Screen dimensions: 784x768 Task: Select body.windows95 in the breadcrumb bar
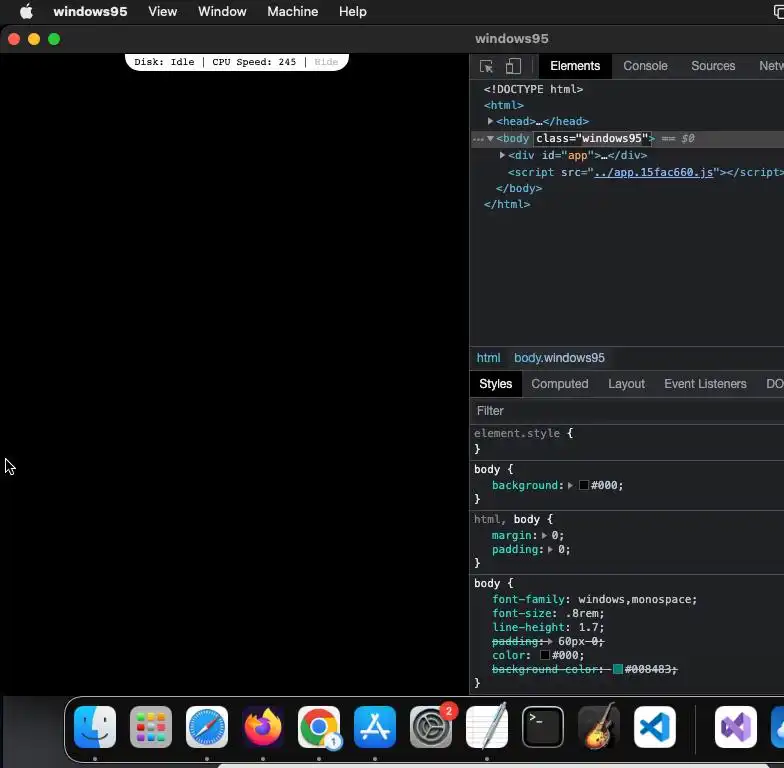coord(559,358)
